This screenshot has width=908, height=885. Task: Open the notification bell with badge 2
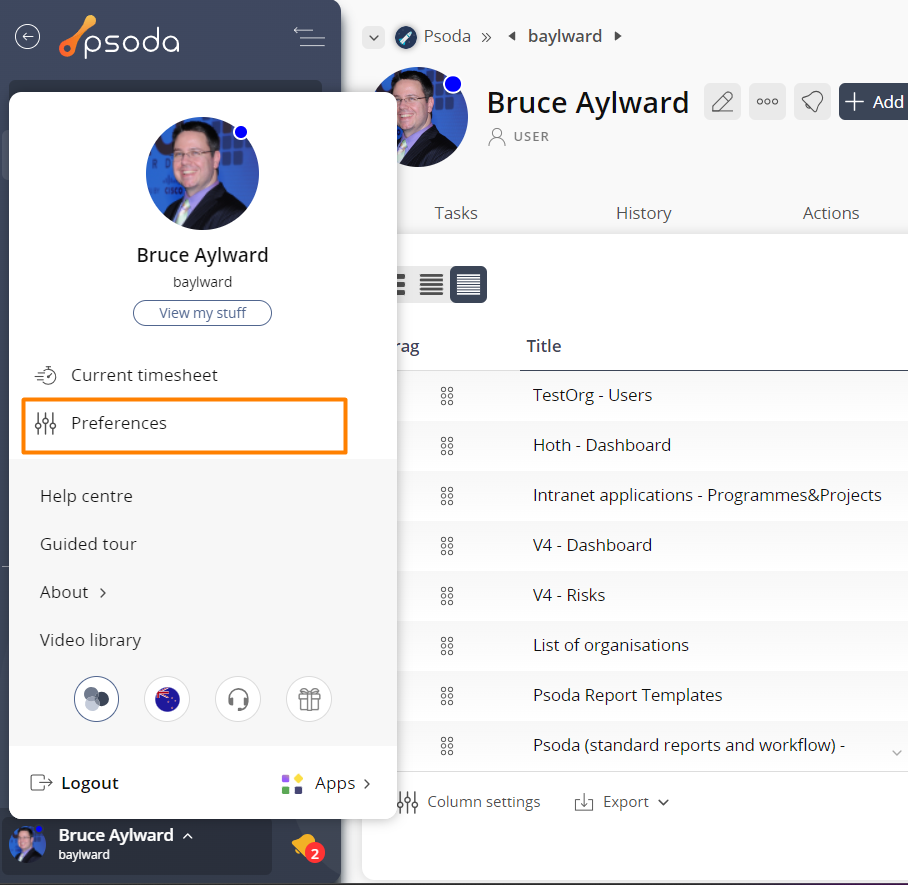tap(308, 848)
